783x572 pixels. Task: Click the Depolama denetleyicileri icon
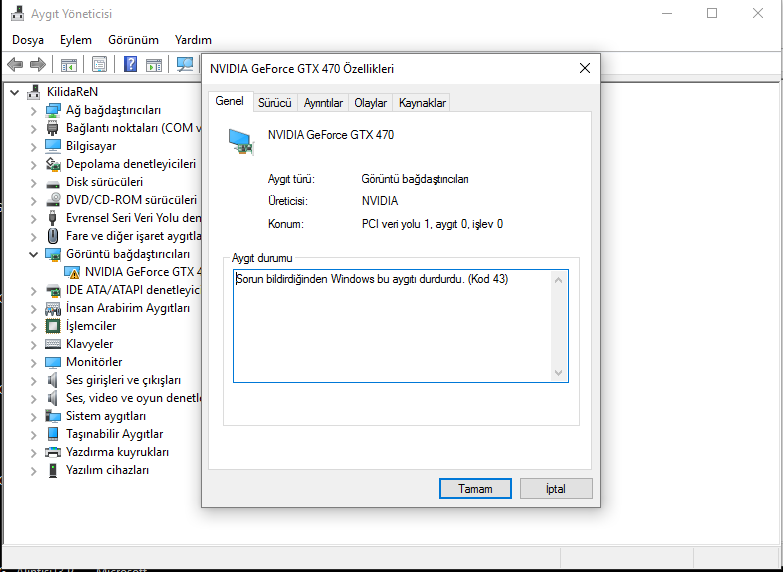click(53, 164)
